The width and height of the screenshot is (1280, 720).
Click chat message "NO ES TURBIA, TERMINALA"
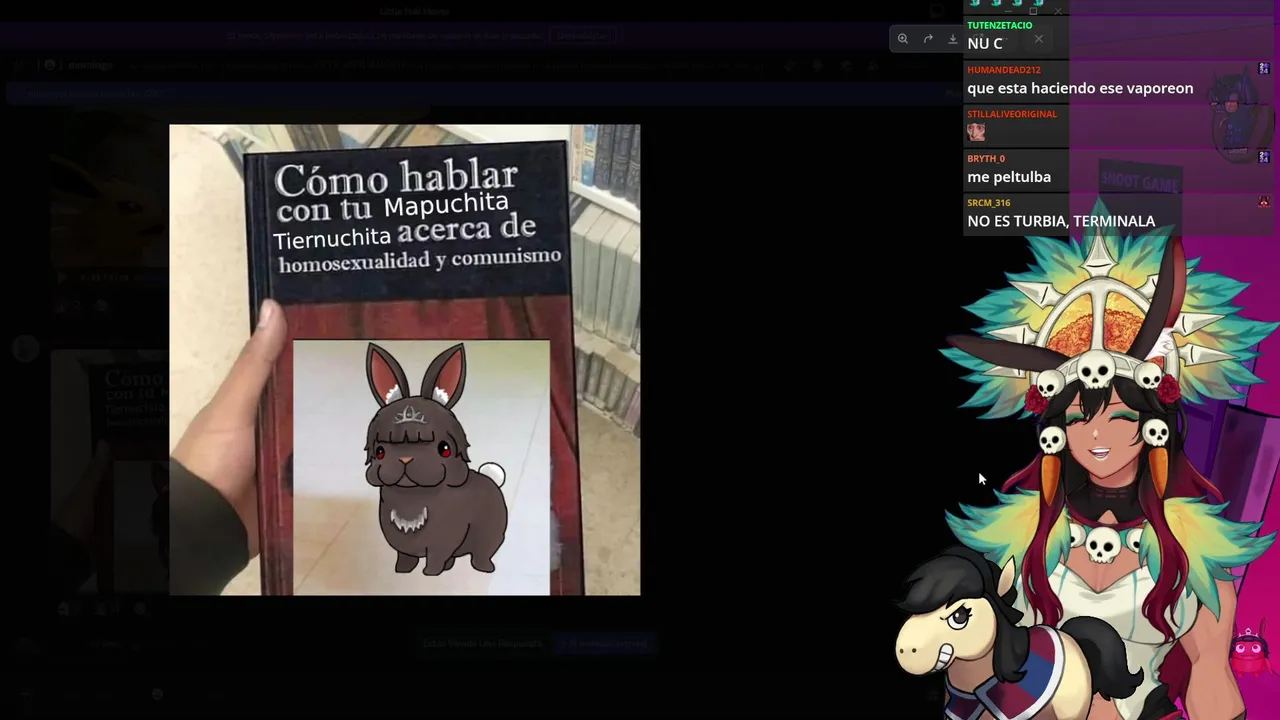1061,221
